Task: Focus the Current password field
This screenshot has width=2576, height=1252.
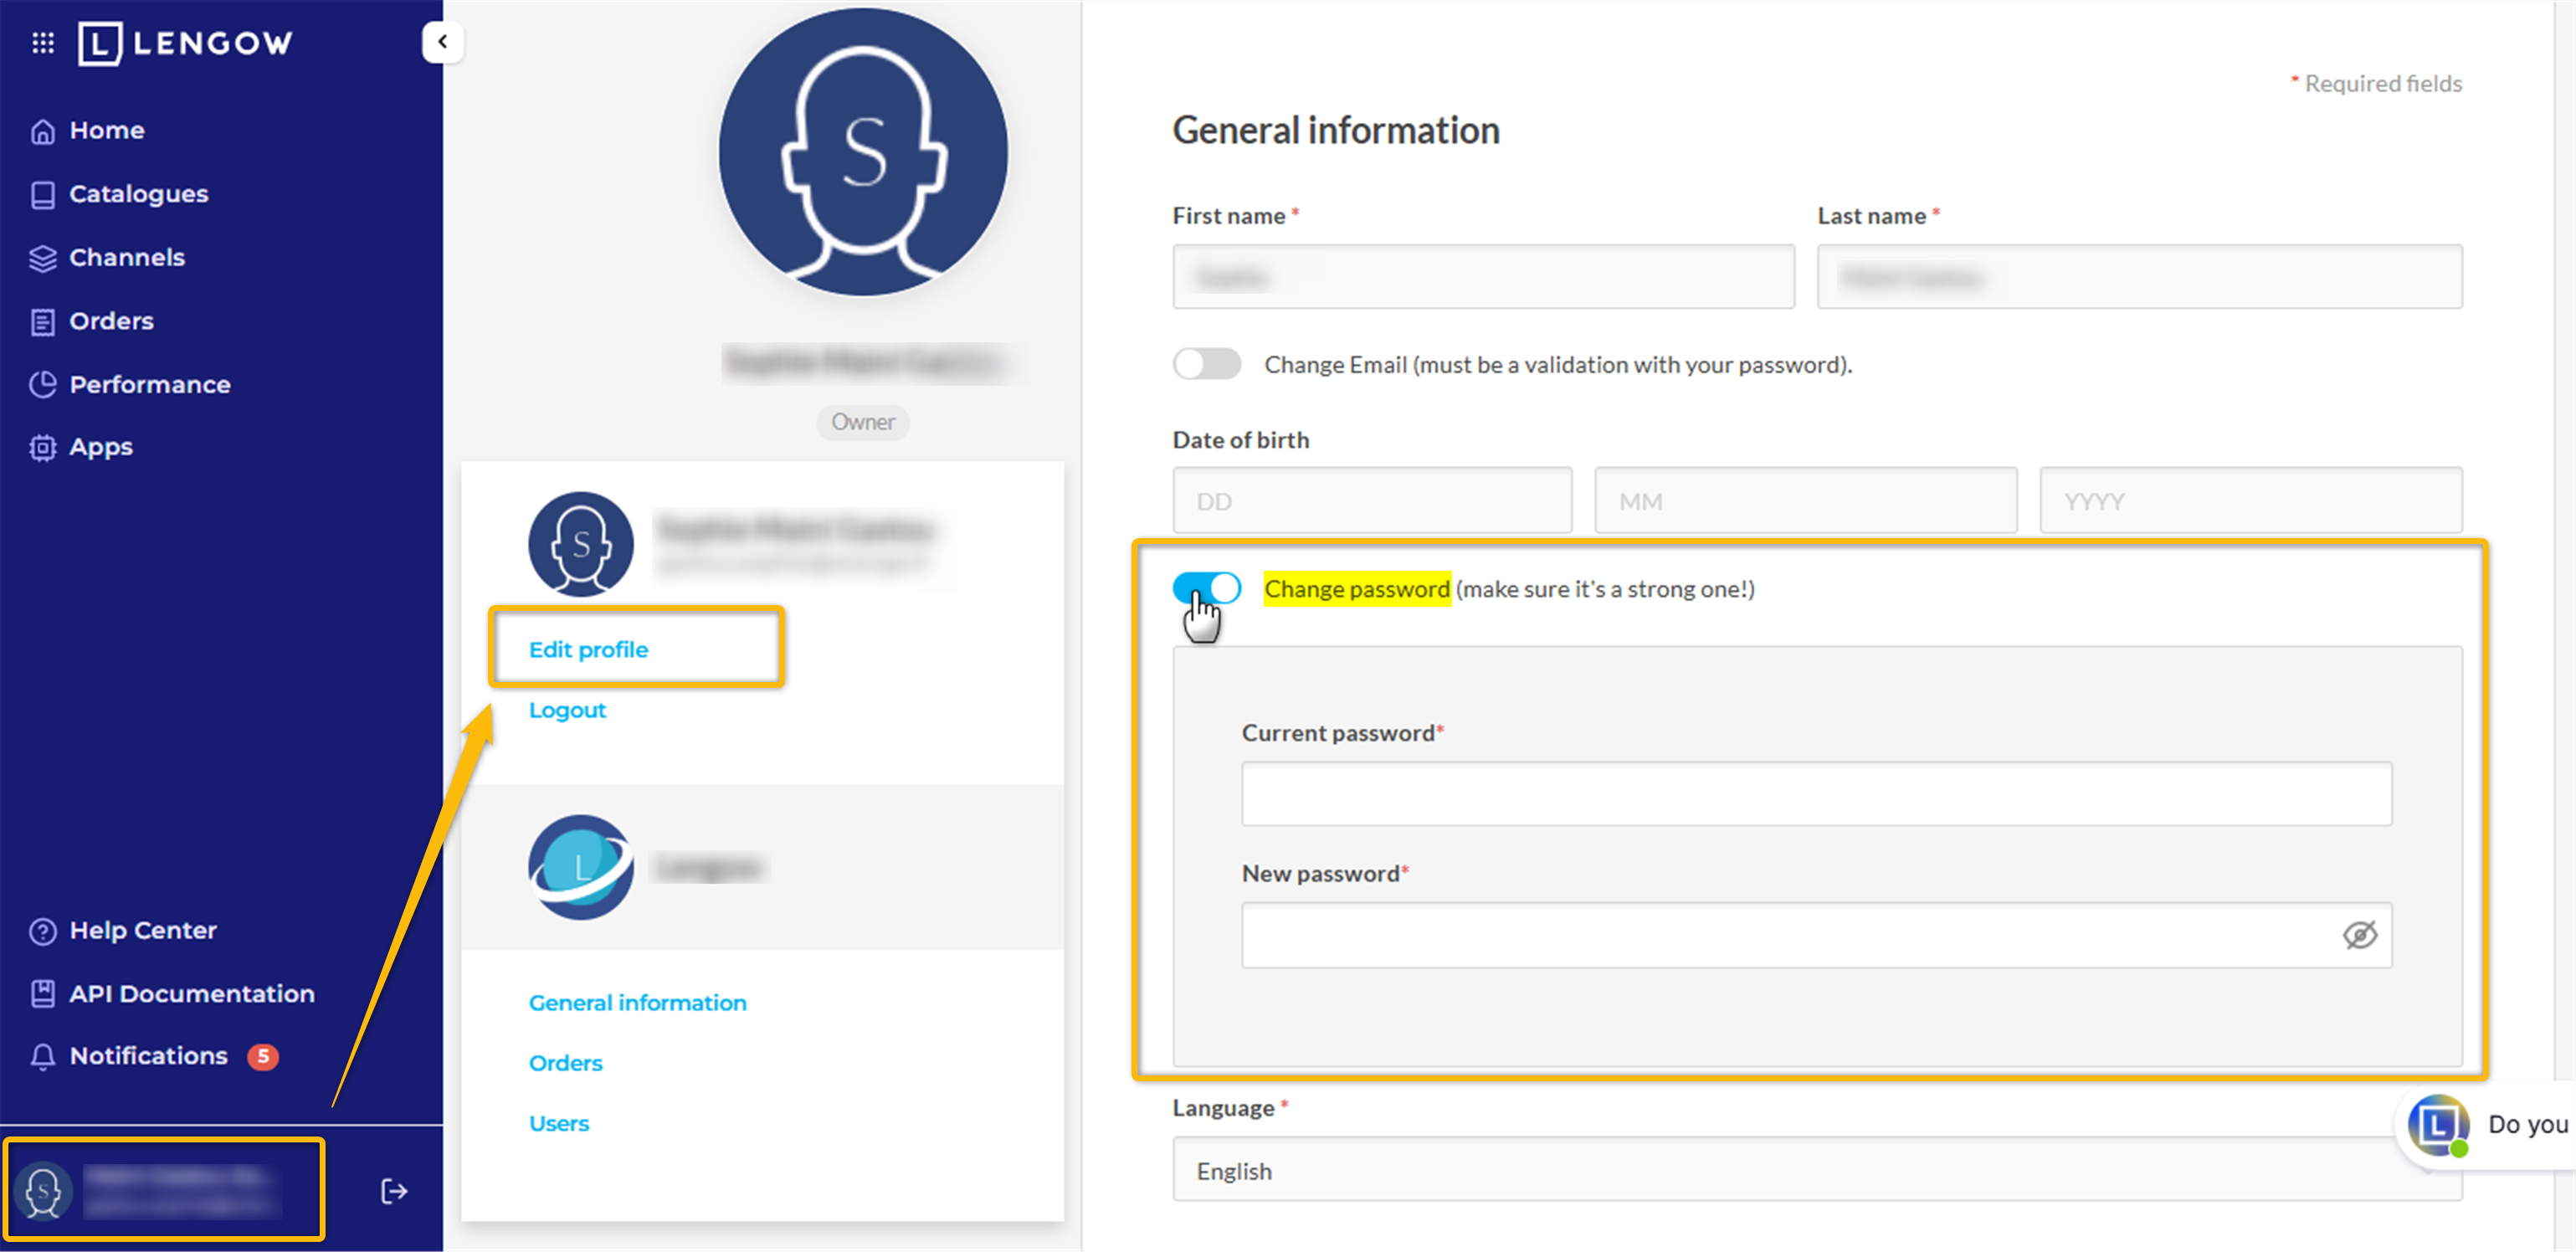Action: (1816, 794)
